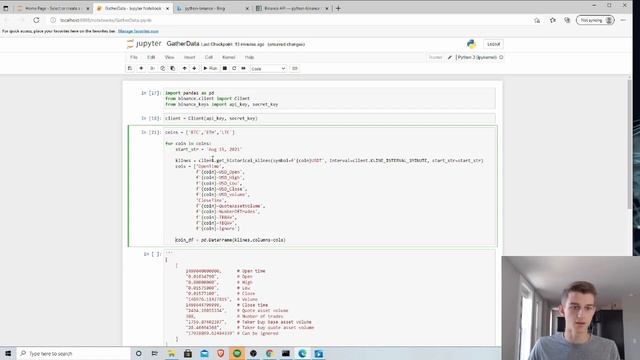The width and height of the screenshot is (640, 360).
Task: Open Brave browser from taskbar
Action: (220, 353)
